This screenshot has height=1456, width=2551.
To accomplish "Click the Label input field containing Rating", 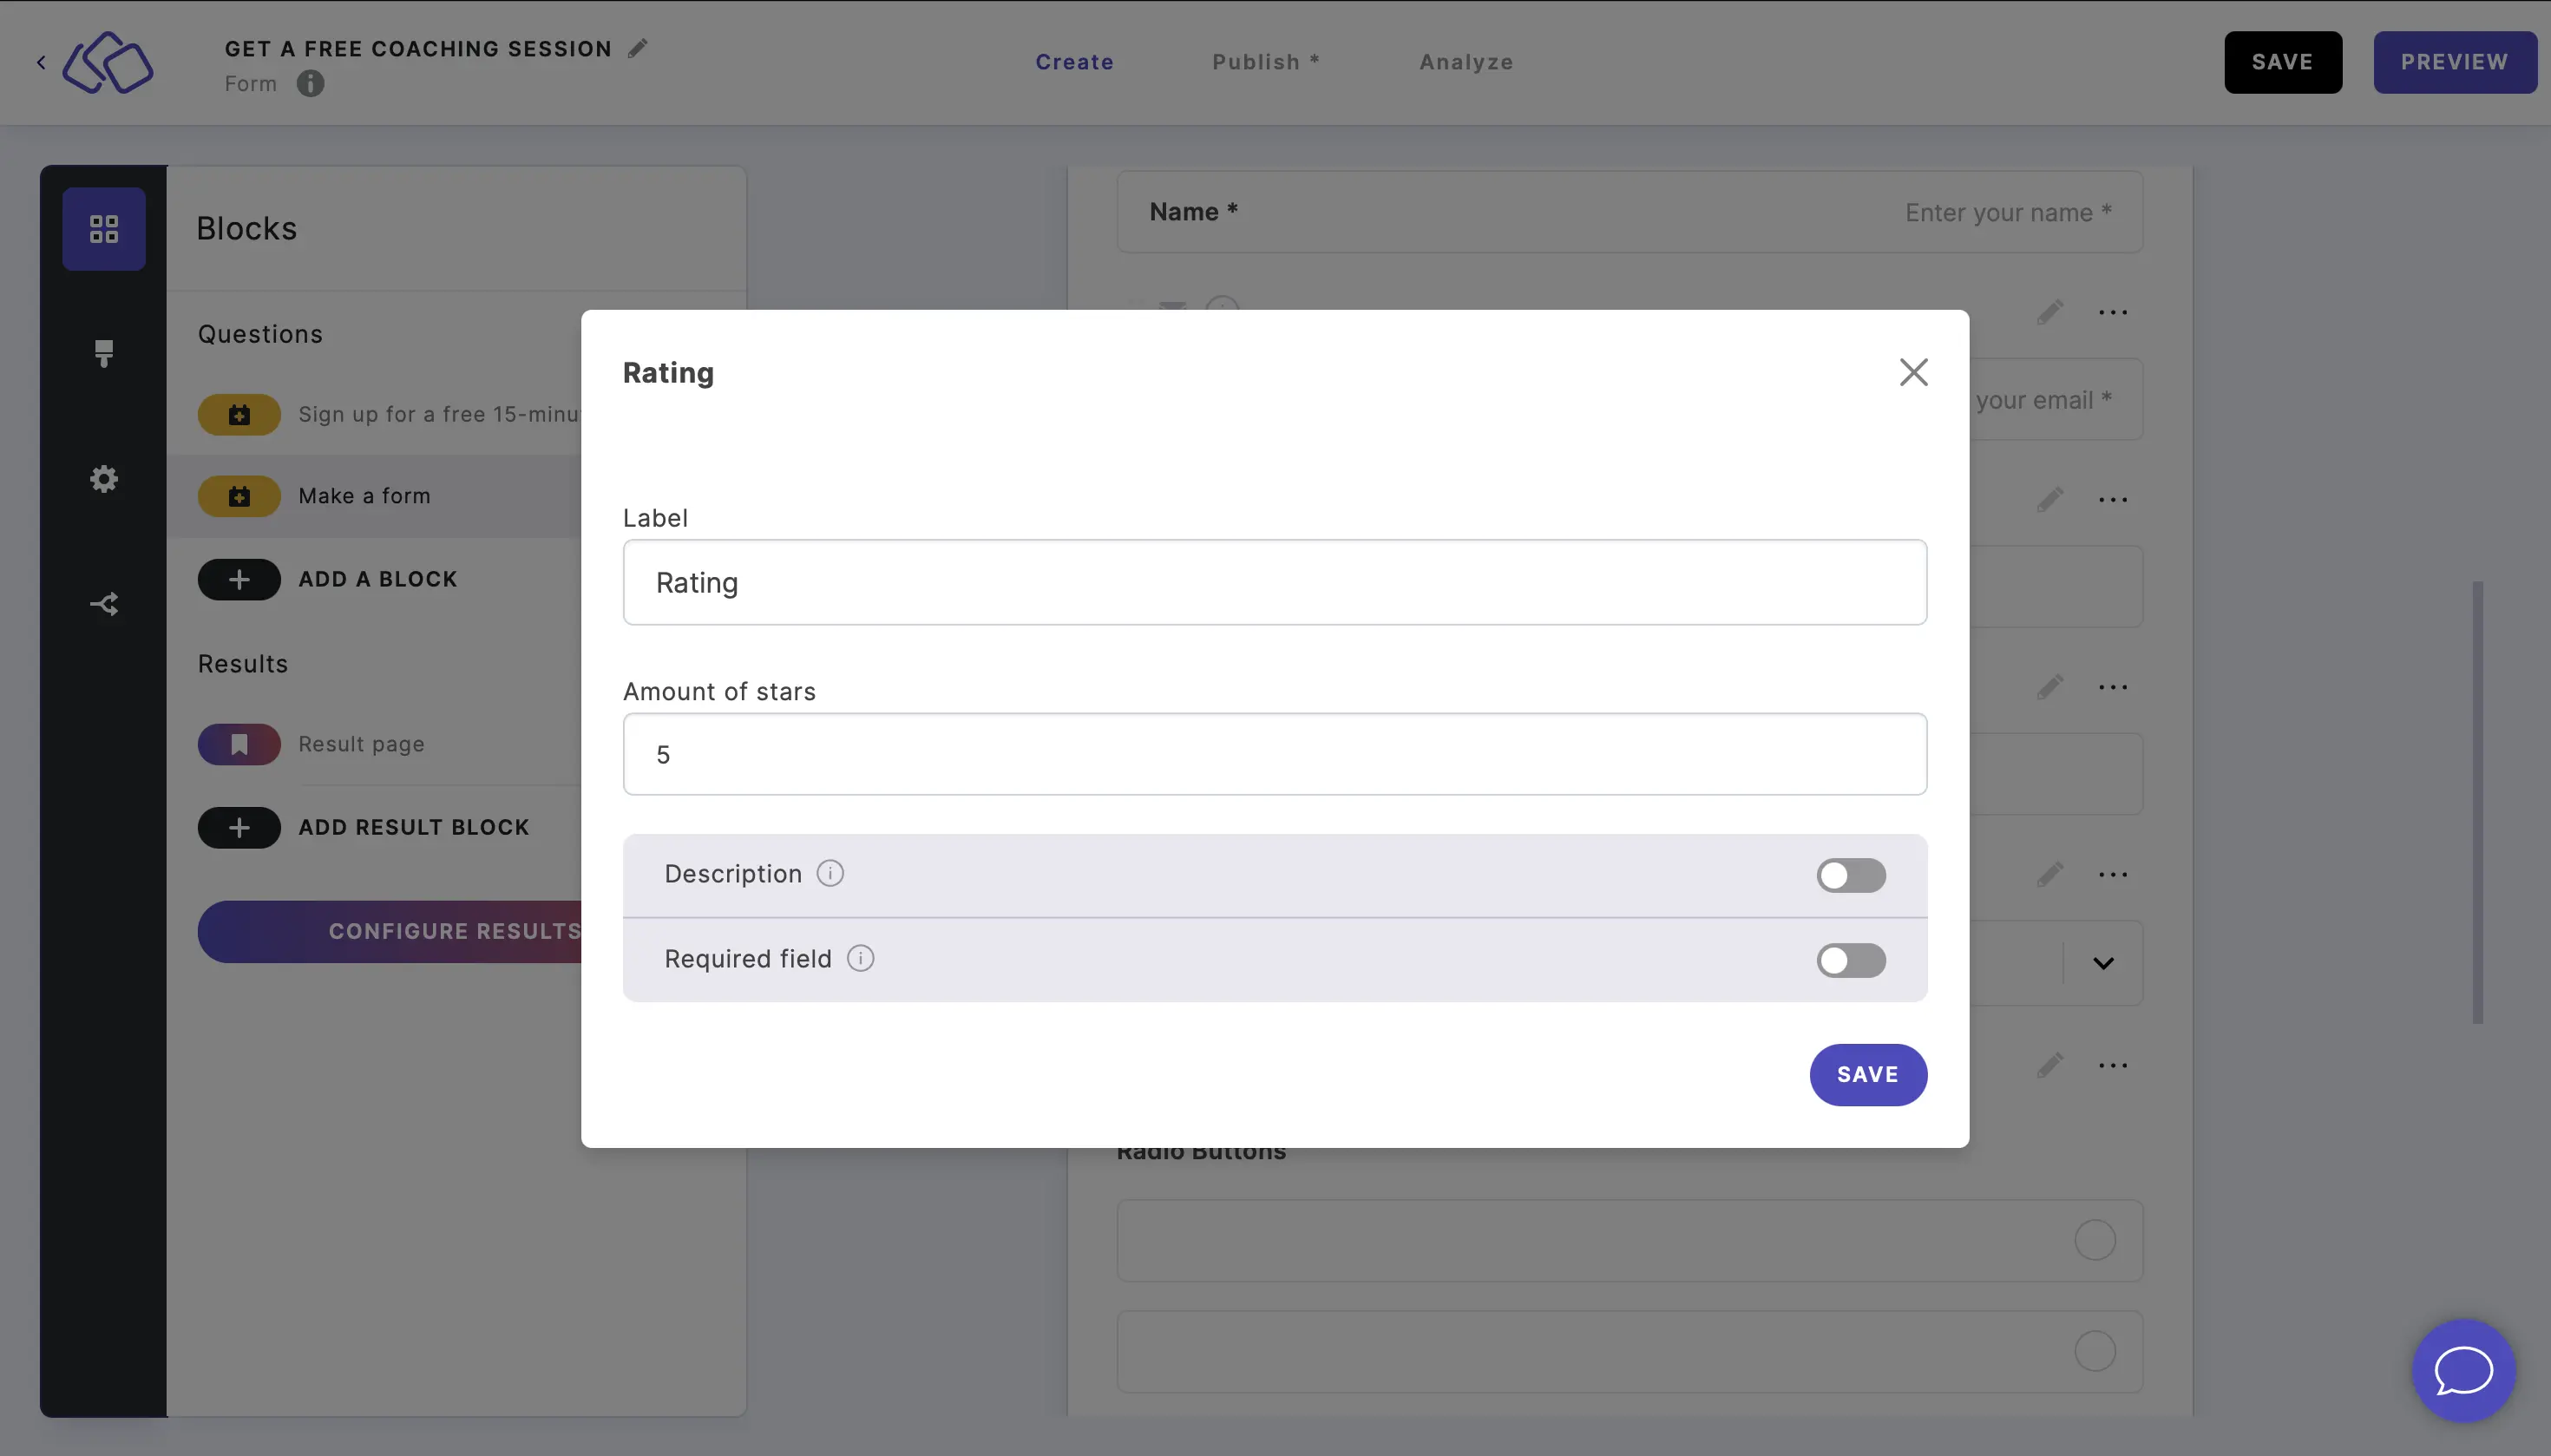I will 1274,582.
